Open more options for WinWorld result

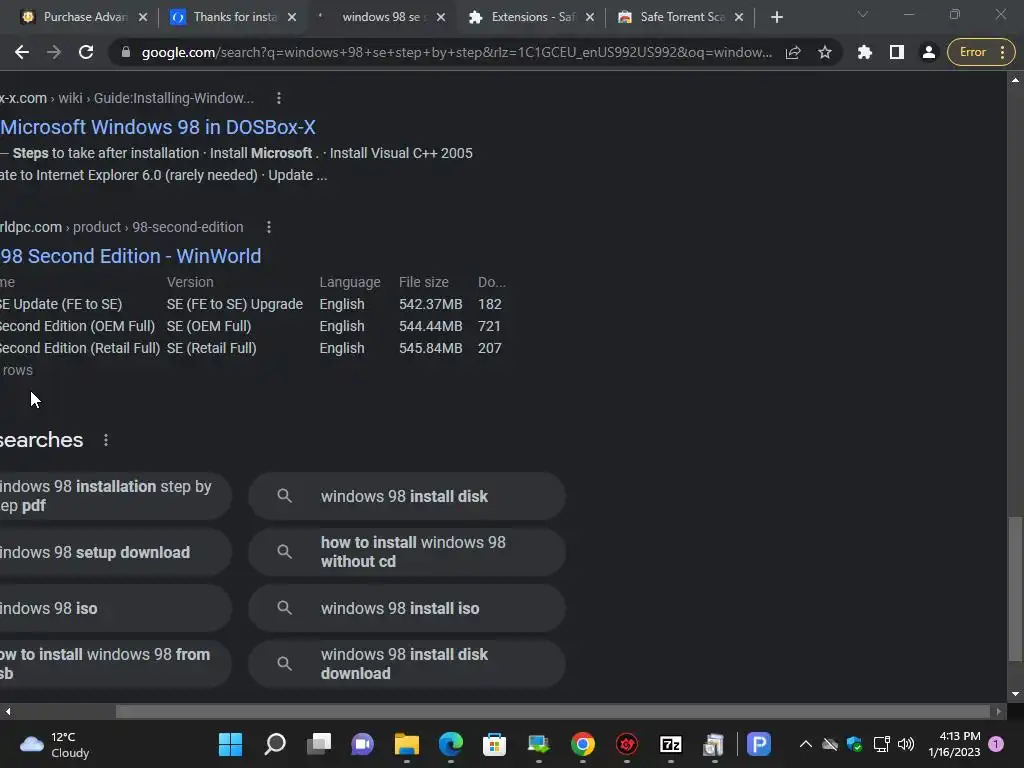click(x=268, y=227)
